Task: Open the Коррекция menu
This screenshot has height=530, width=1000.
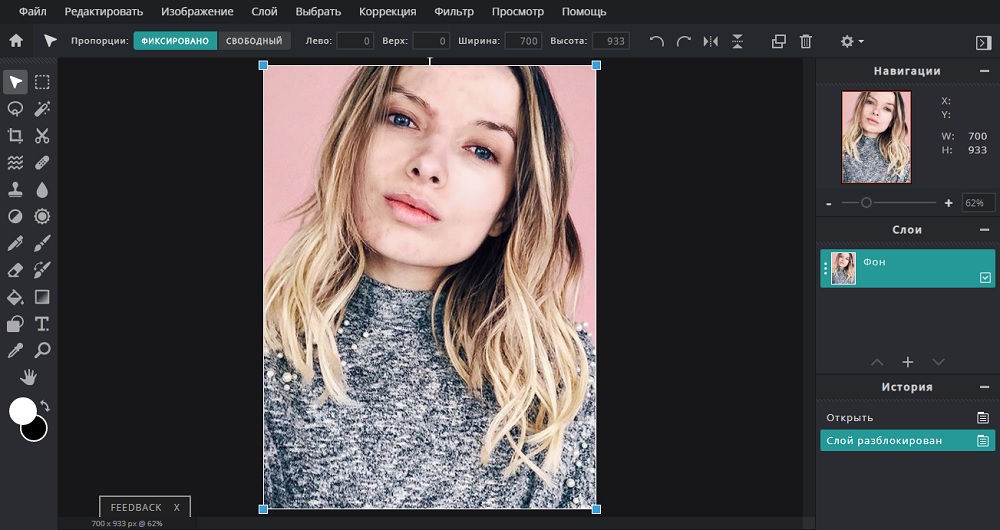Action: [x=387, y=12]
